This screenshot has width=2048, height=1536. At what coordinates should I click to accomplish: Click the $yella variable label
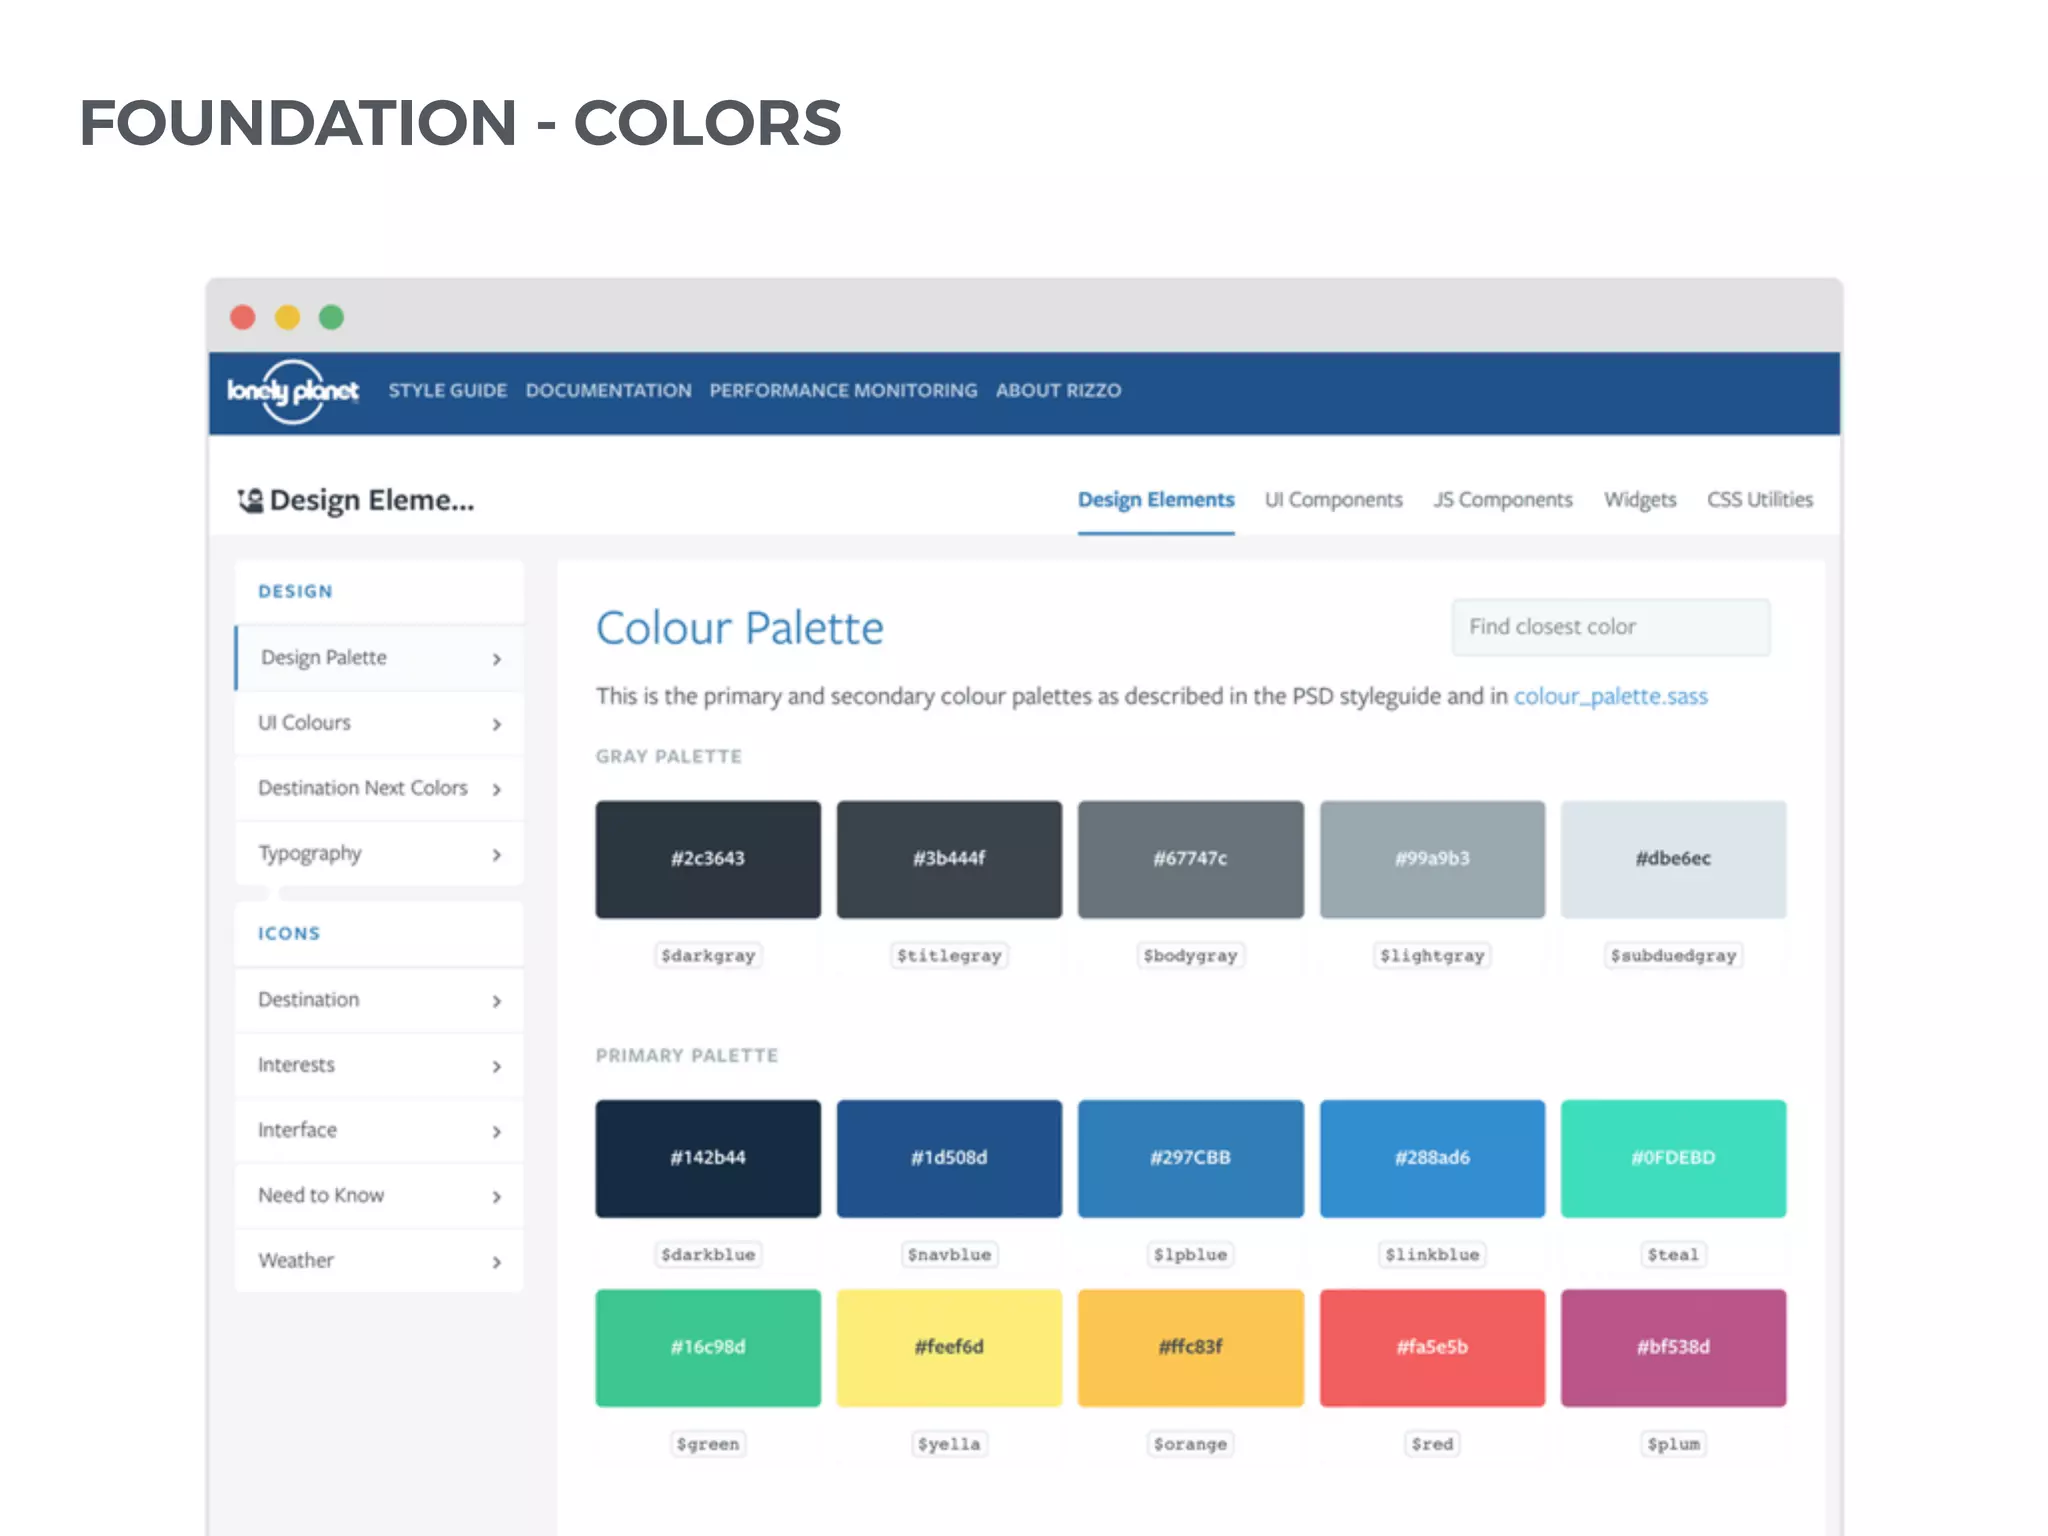pyautogui.click(x=949, y=1445)
